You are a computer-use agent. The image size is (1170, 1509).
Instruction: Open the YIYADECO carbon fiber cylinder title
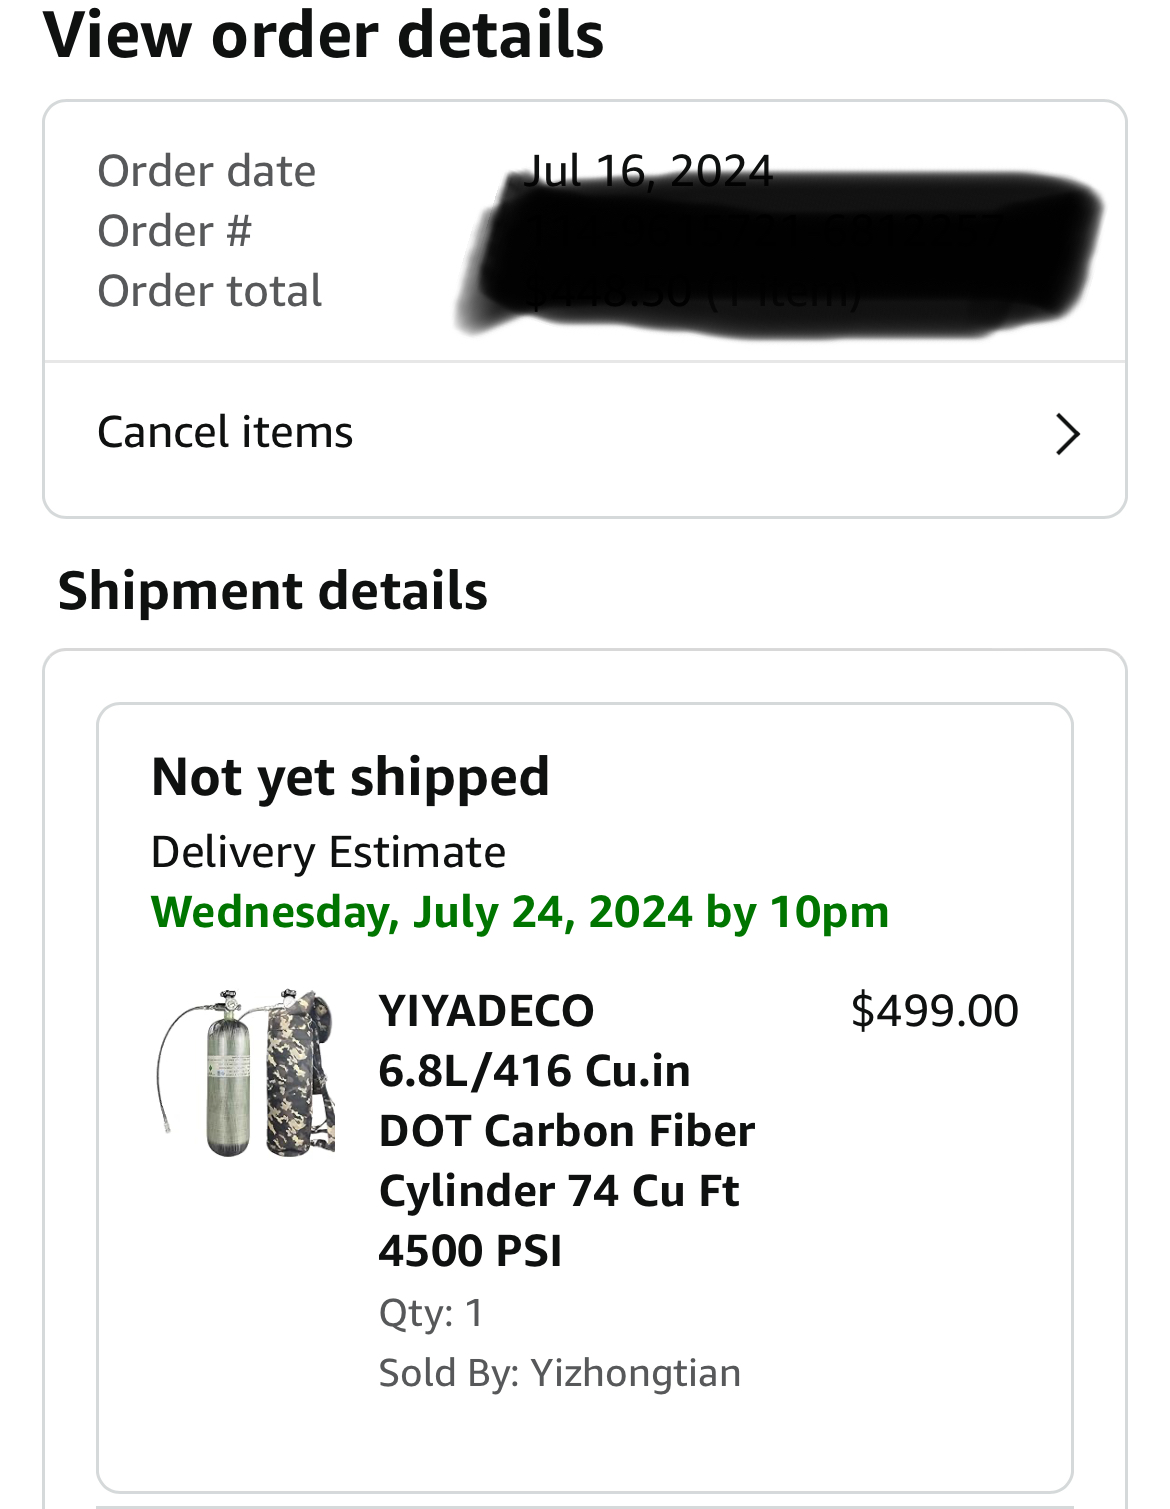click(x=566, y=1130)
